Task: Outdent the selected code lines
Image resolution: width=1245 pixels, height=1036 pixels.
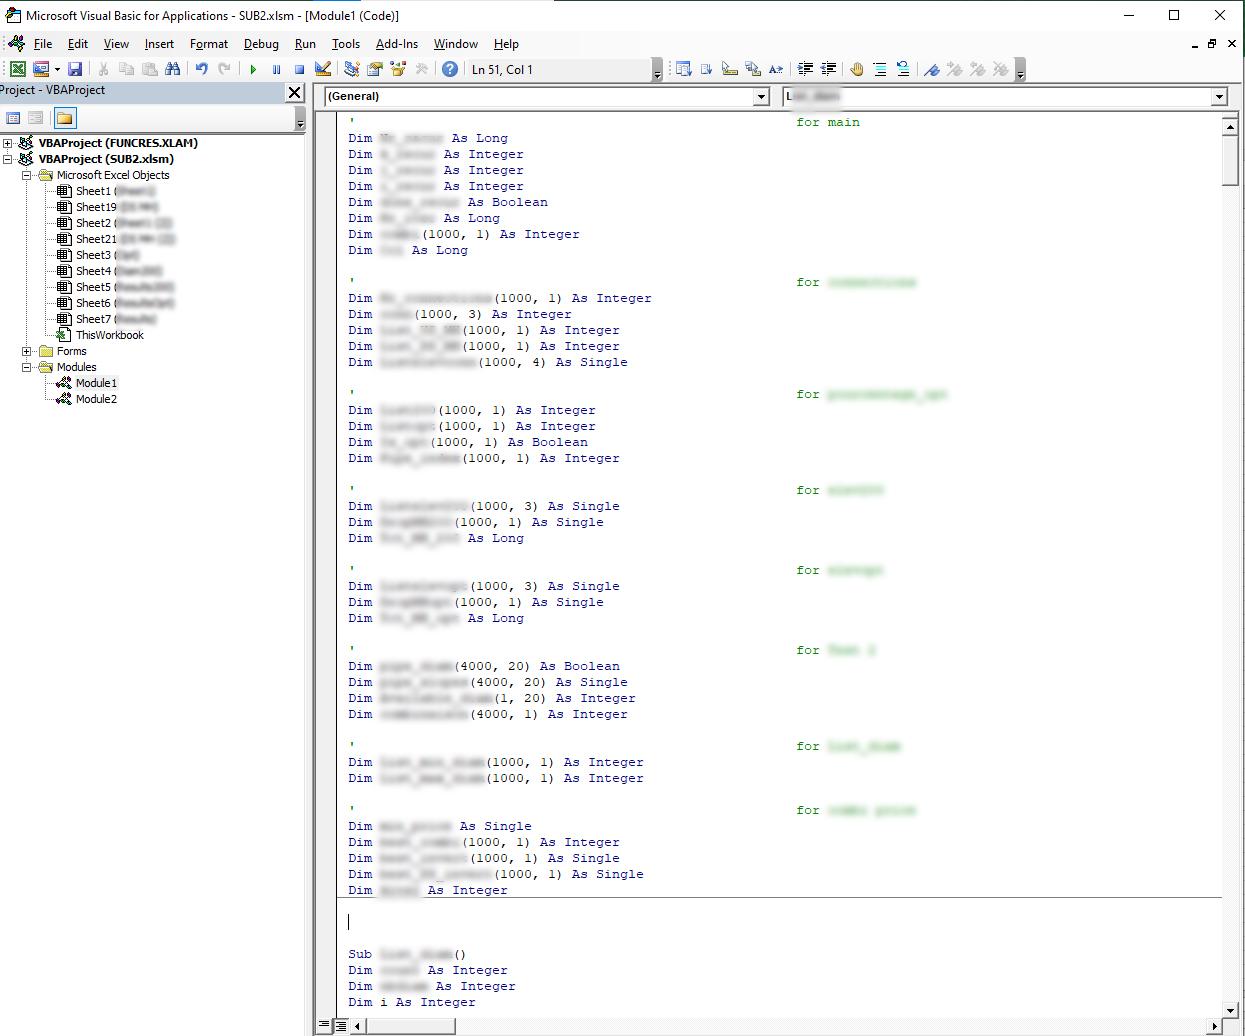Action: (828, 69)
